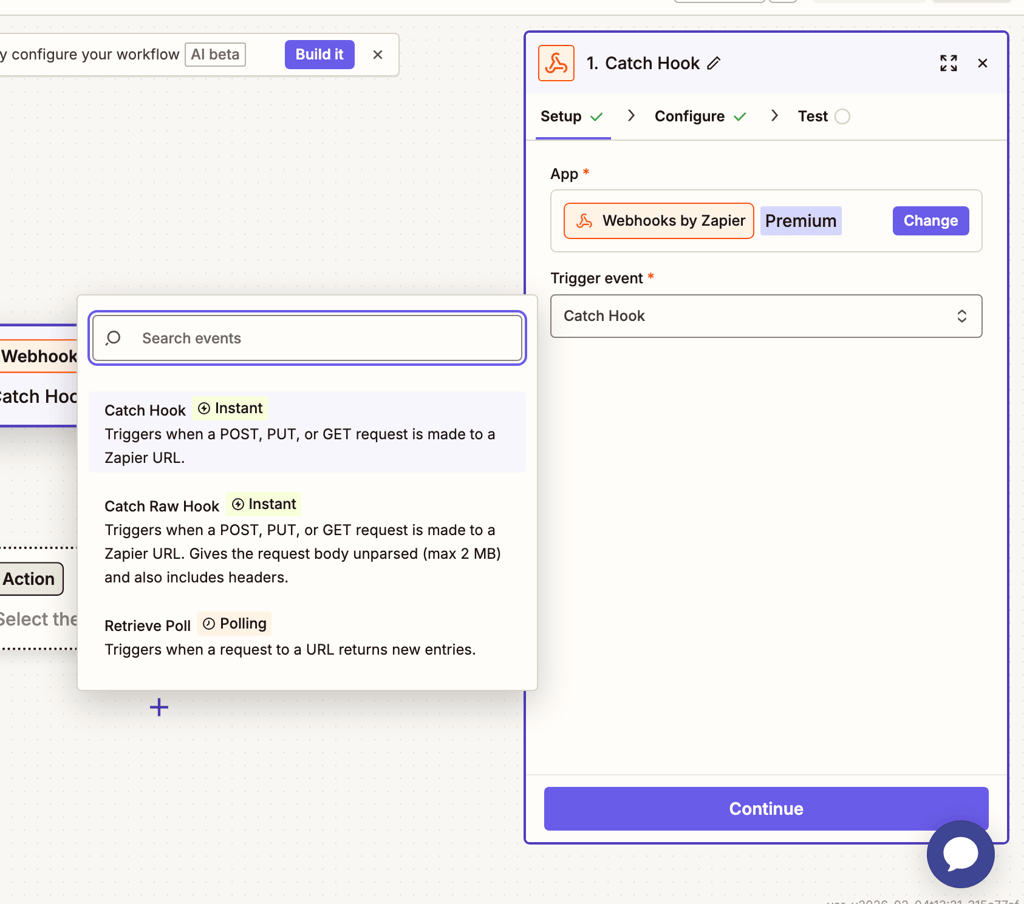The image size is (1024, 904).
Task: Click the Action step label on canvas
Action: 30,579
